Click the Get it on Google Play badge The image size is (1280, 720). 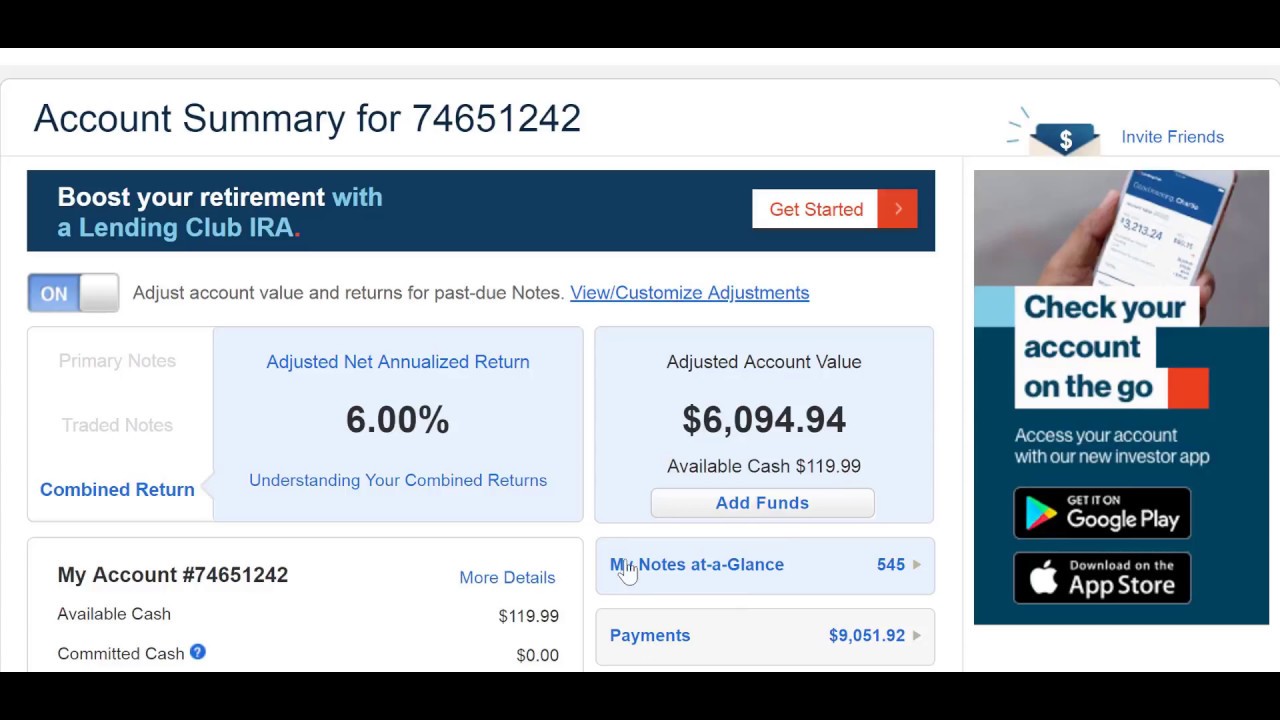[x=1102, y=513]
